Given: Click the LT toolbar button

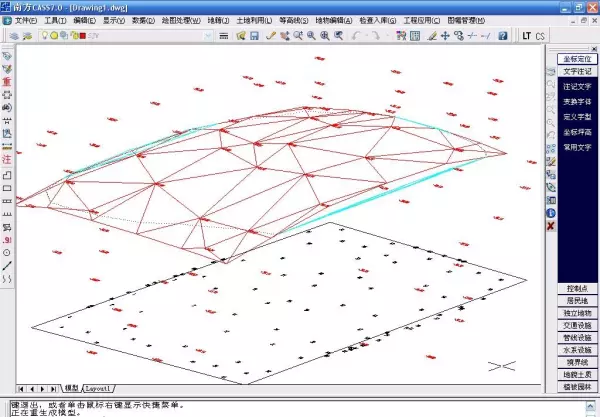Looking at the screenshot, I should tap(527, 36).
